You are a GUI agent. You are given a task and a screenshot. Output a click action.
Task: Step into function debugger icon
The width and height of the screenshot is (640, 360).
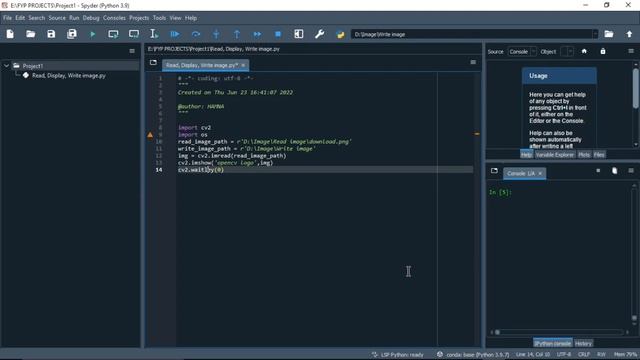pos(216,34)
